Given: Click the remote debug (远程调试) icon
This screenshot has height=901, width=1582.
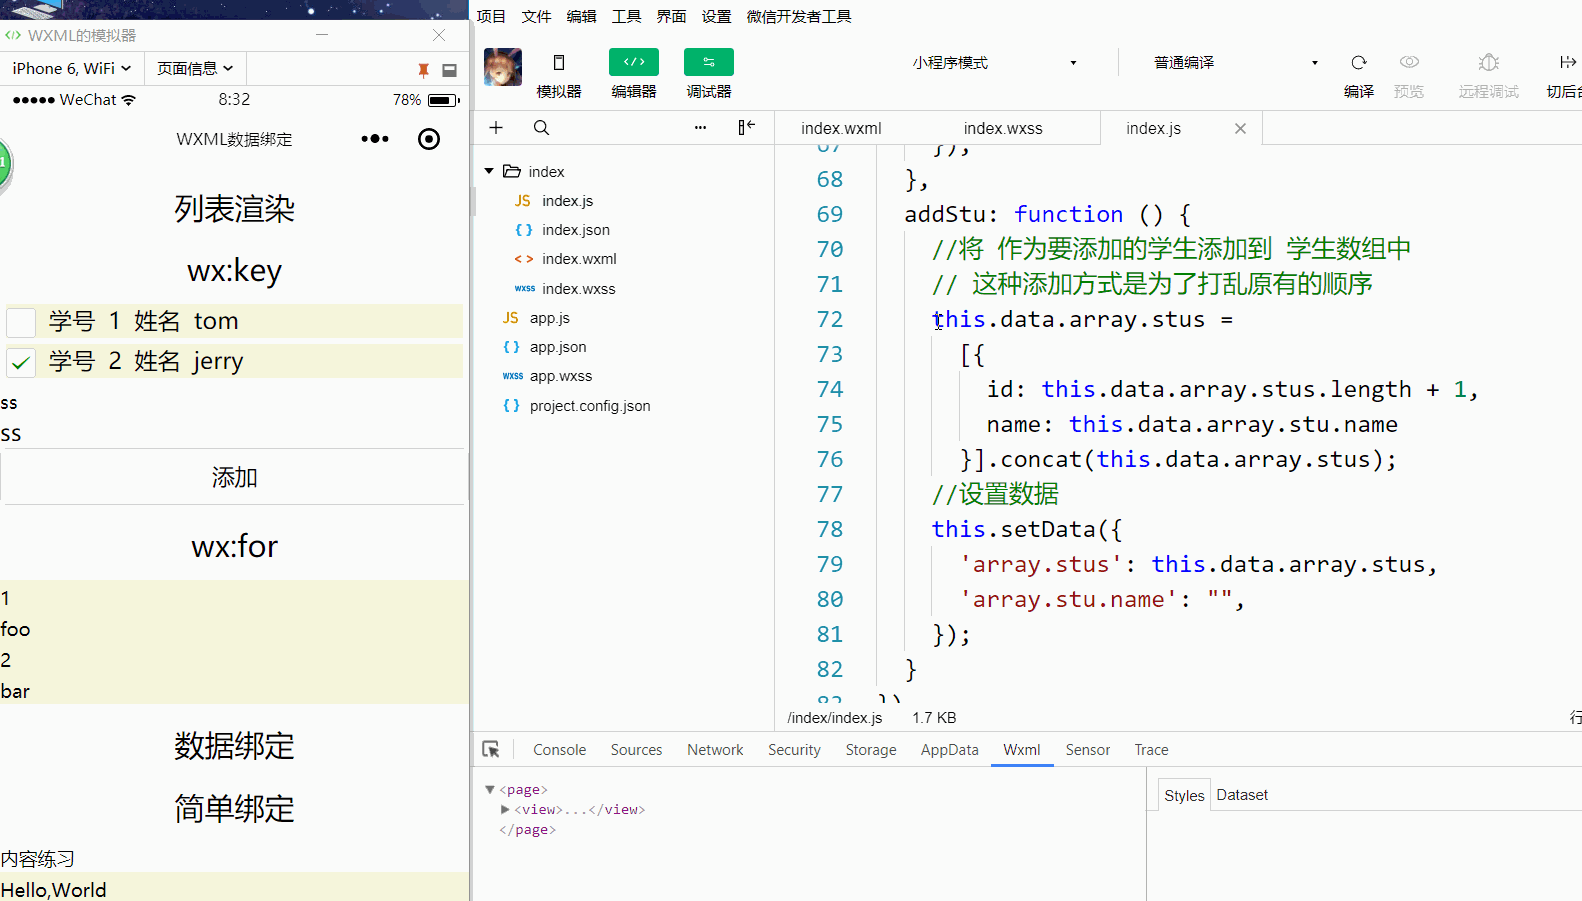Looking at the screenshot, I should coord(1488,62).
